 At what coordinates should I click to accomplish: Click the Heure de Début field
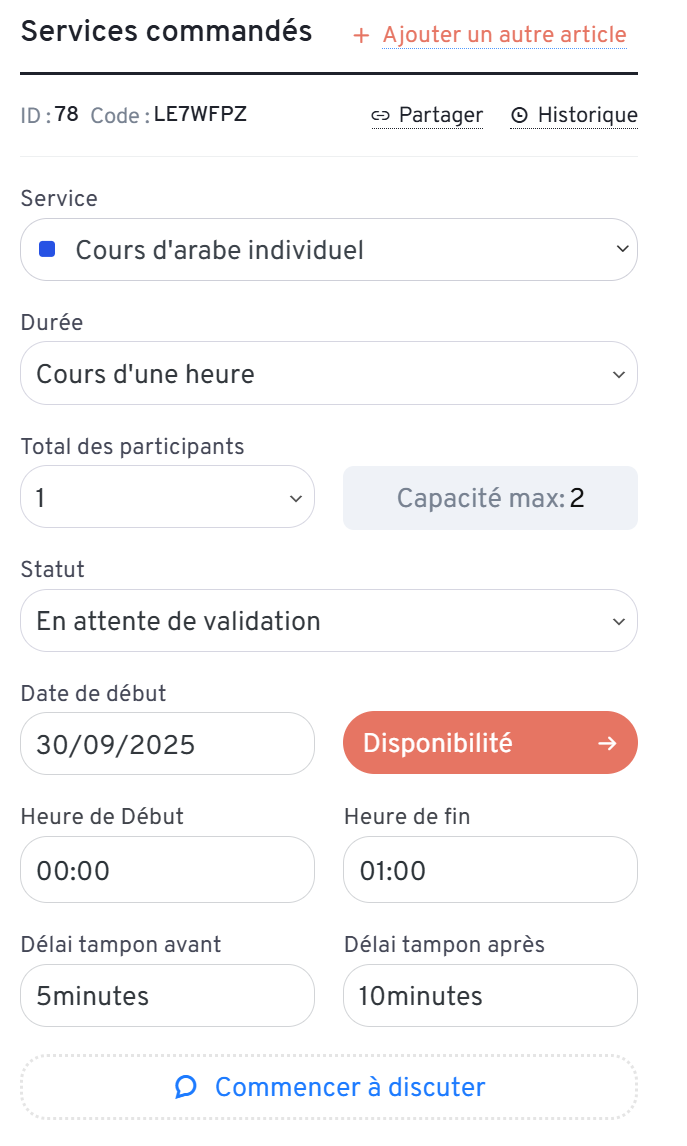(x=167, y=870)
